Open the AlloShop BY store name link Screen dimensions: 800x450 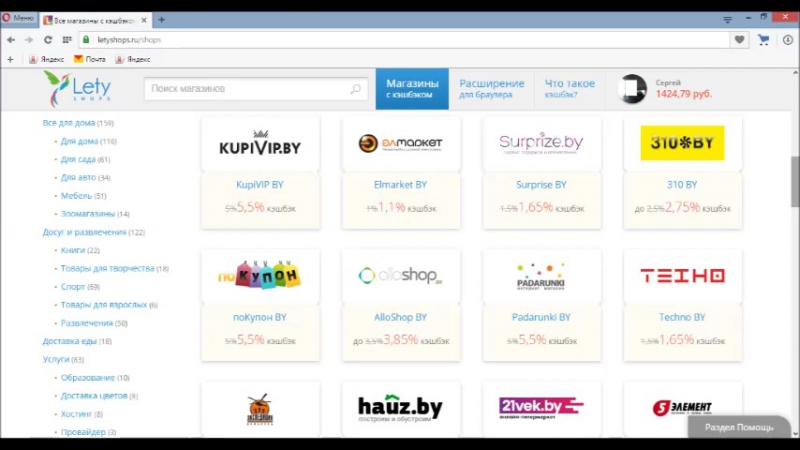pos(401,317)
